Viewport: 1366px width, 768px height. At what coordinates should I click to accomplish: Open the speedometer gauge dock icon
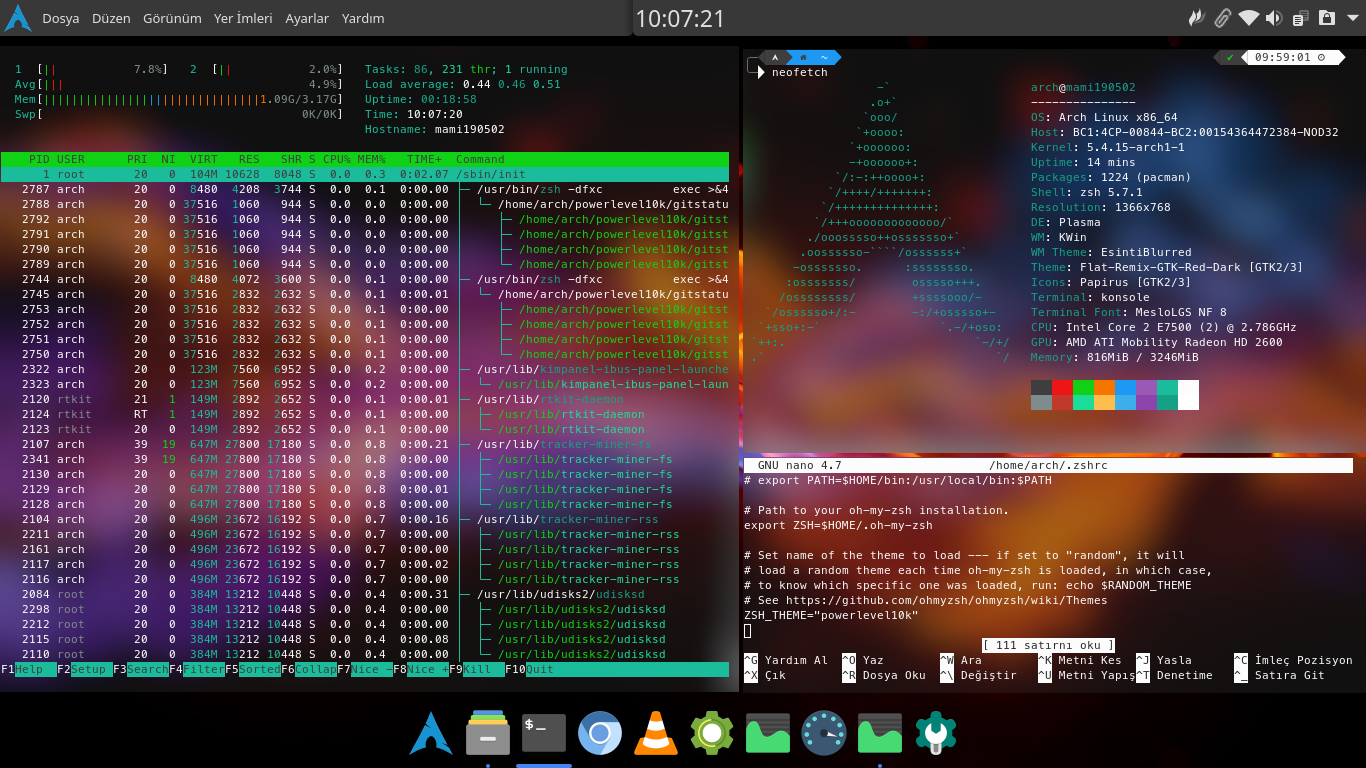click(825, 733)
